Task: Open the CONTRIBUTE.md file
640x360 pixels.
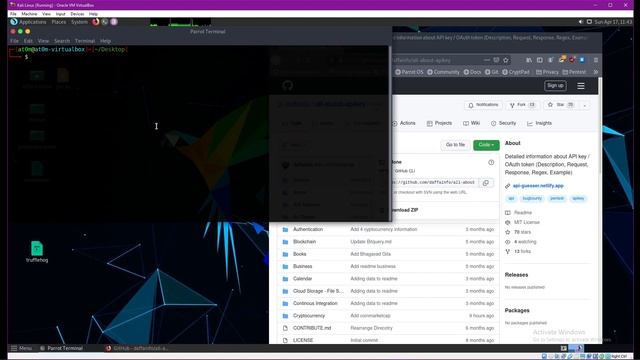Action: 312,328
